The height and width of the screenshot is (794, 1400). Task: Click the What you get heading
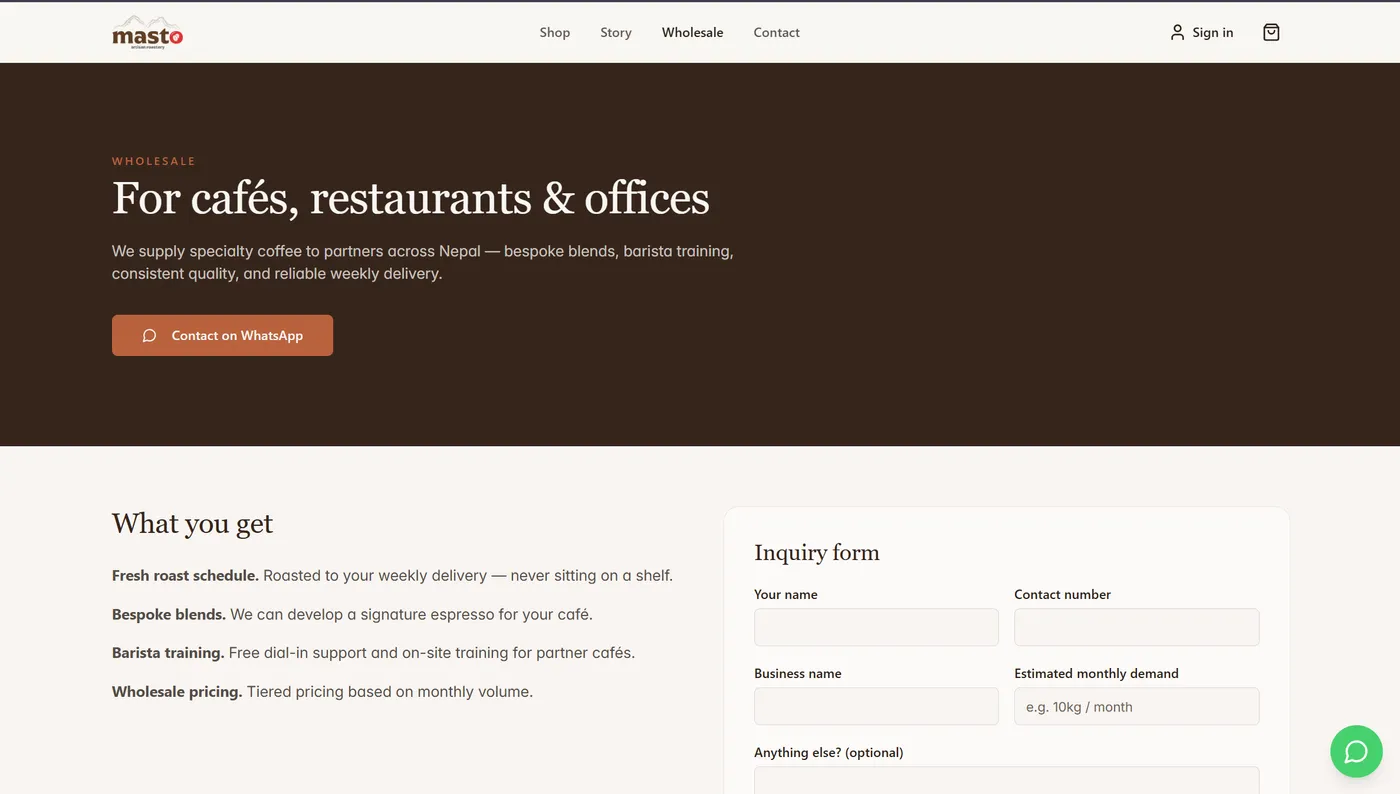pos(192,524)
